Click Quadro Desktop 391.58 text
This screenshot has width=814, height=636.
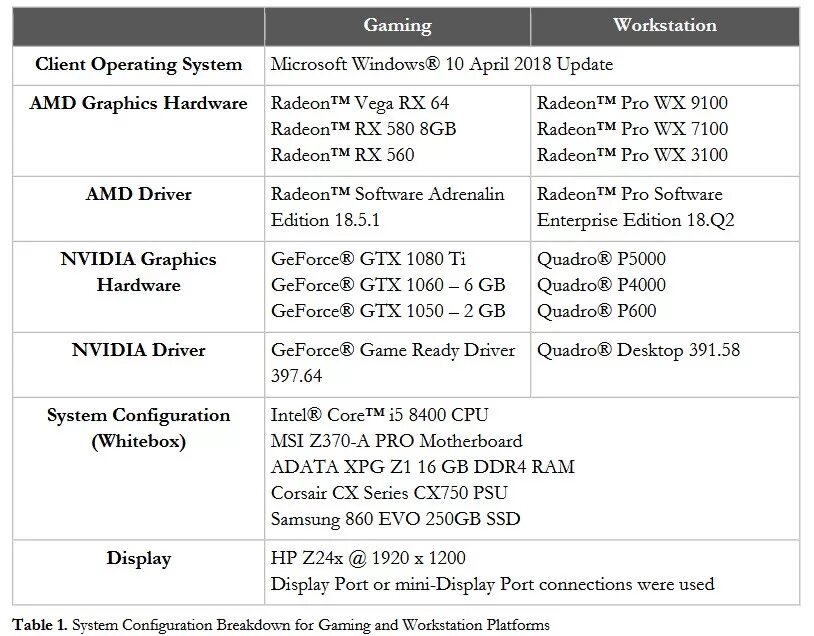pos(639,350)
